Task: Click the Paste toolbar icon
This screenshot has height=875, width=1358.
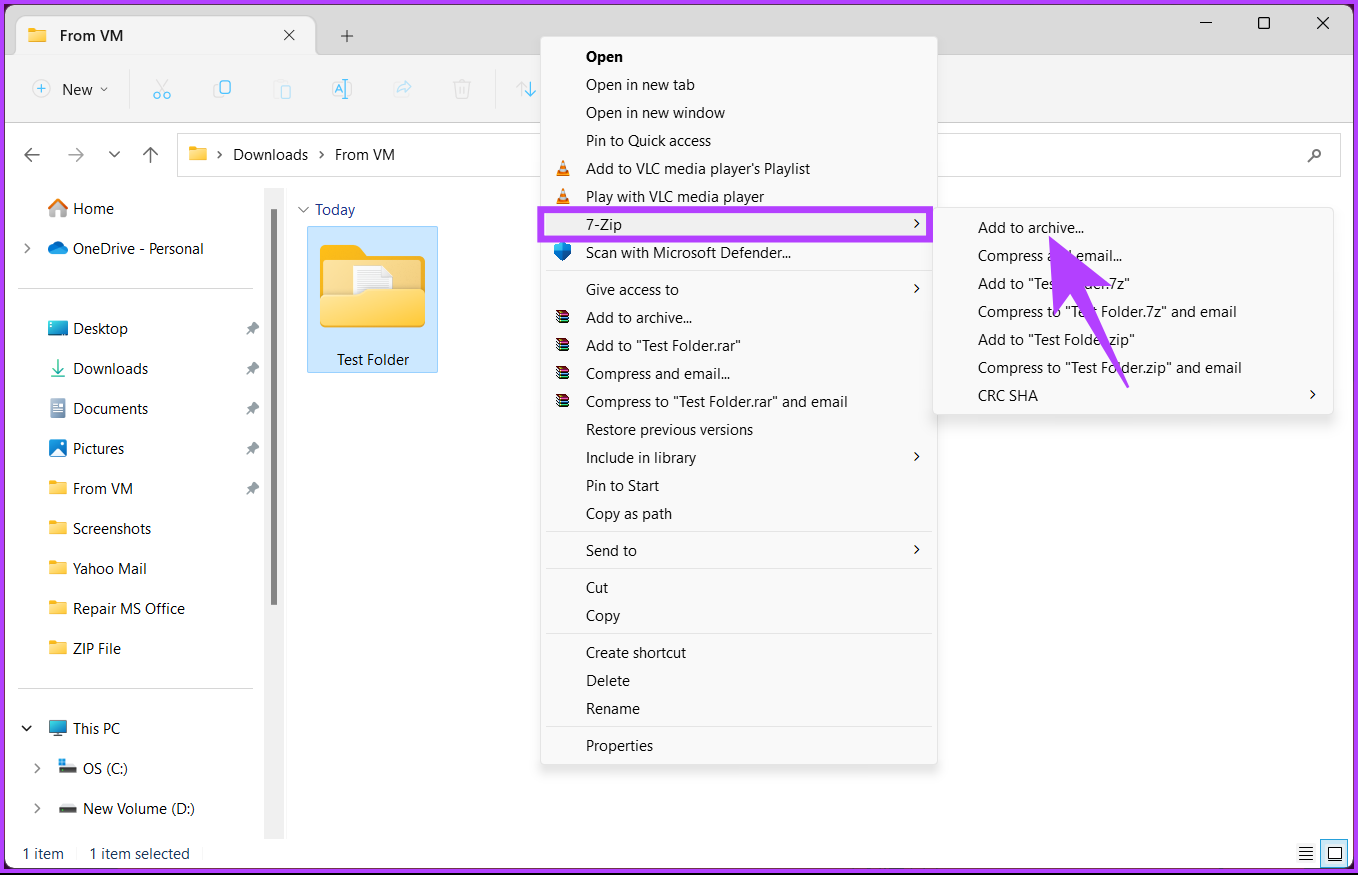Action: click(x=283, y=89)
